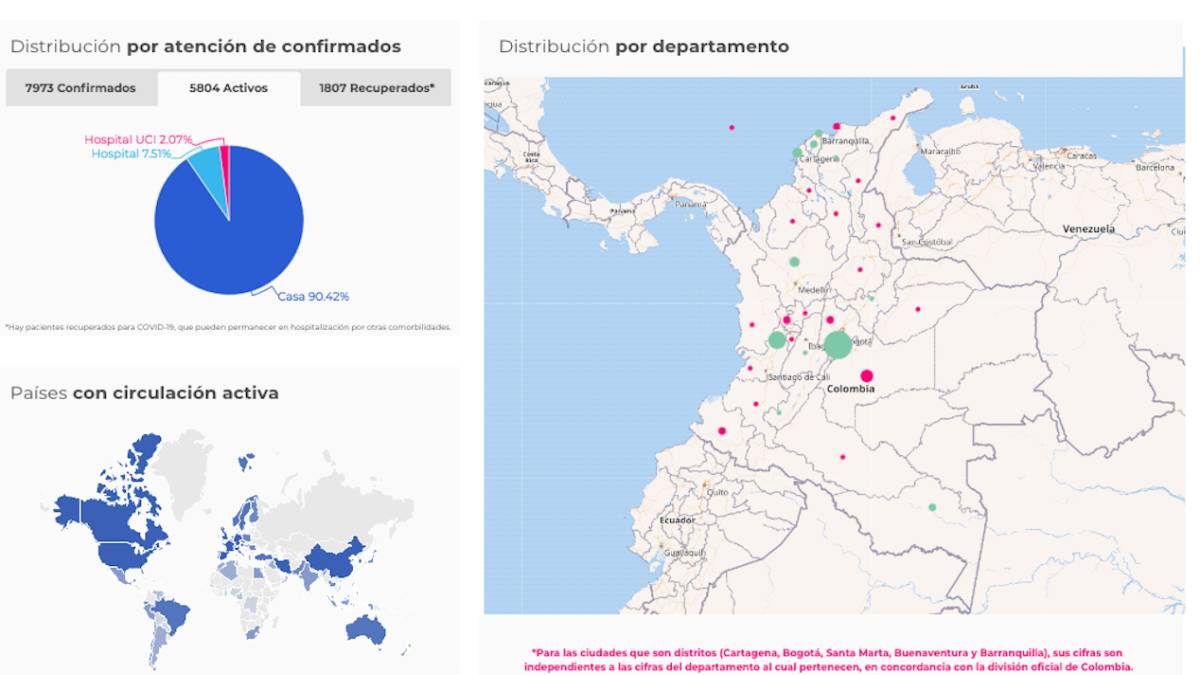1200x675 pixels.
Task: Switch to the 7973 Confirmados tab
Action: pos(80,88)
